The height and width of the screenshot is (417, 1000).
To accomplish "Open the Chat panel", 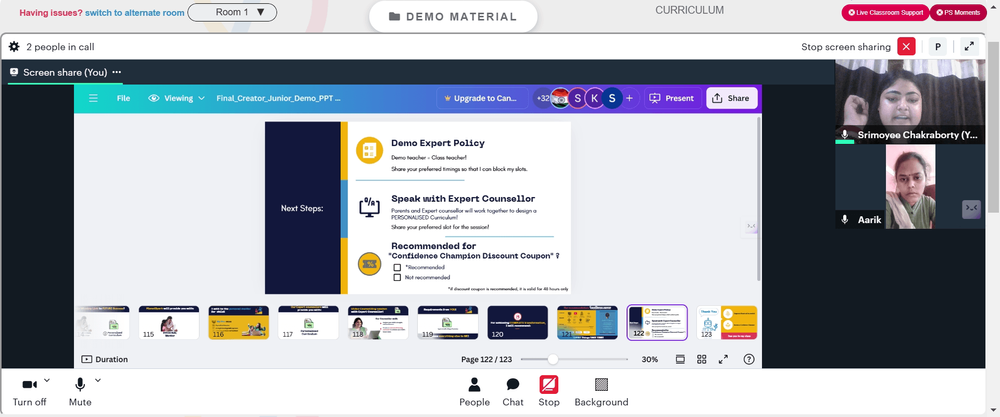I will pyautogui.click(x=513, y=391).
